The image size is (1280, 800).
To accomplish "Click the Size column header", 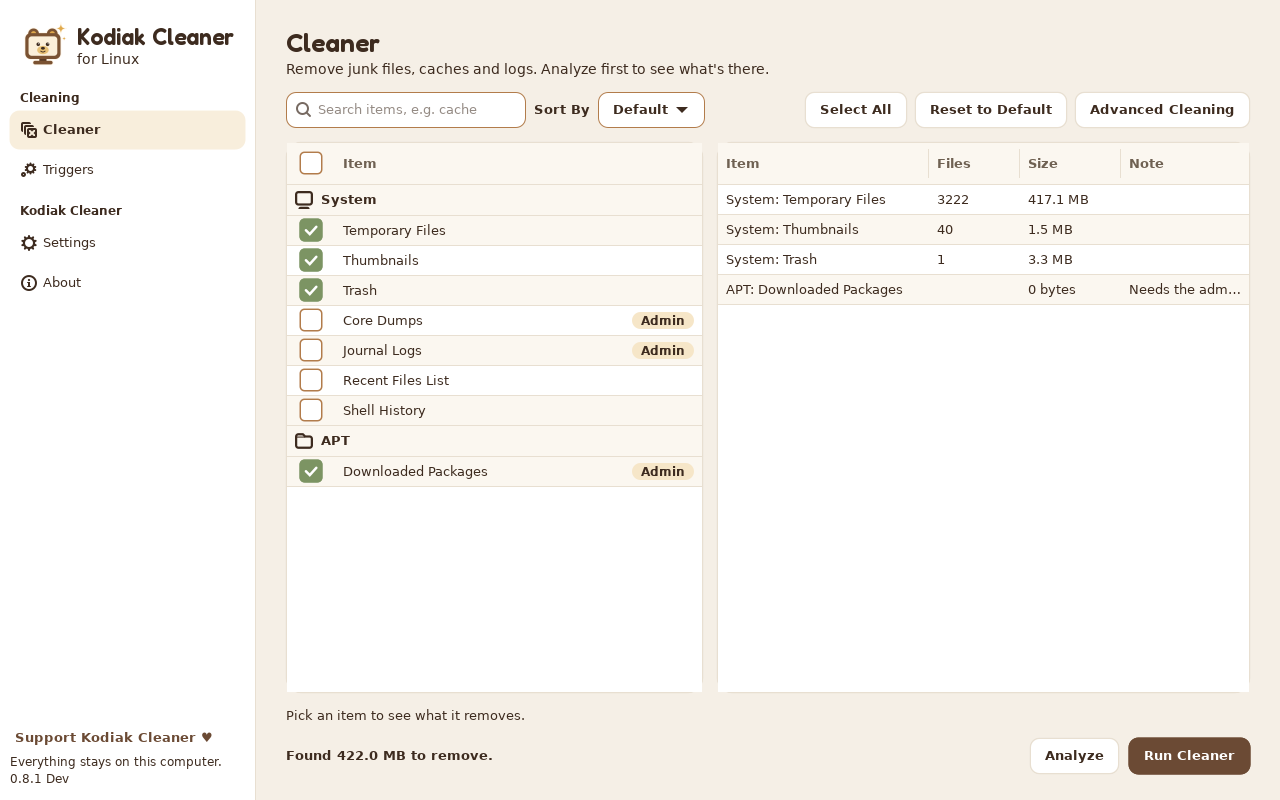I will [x=1070, y=164].
